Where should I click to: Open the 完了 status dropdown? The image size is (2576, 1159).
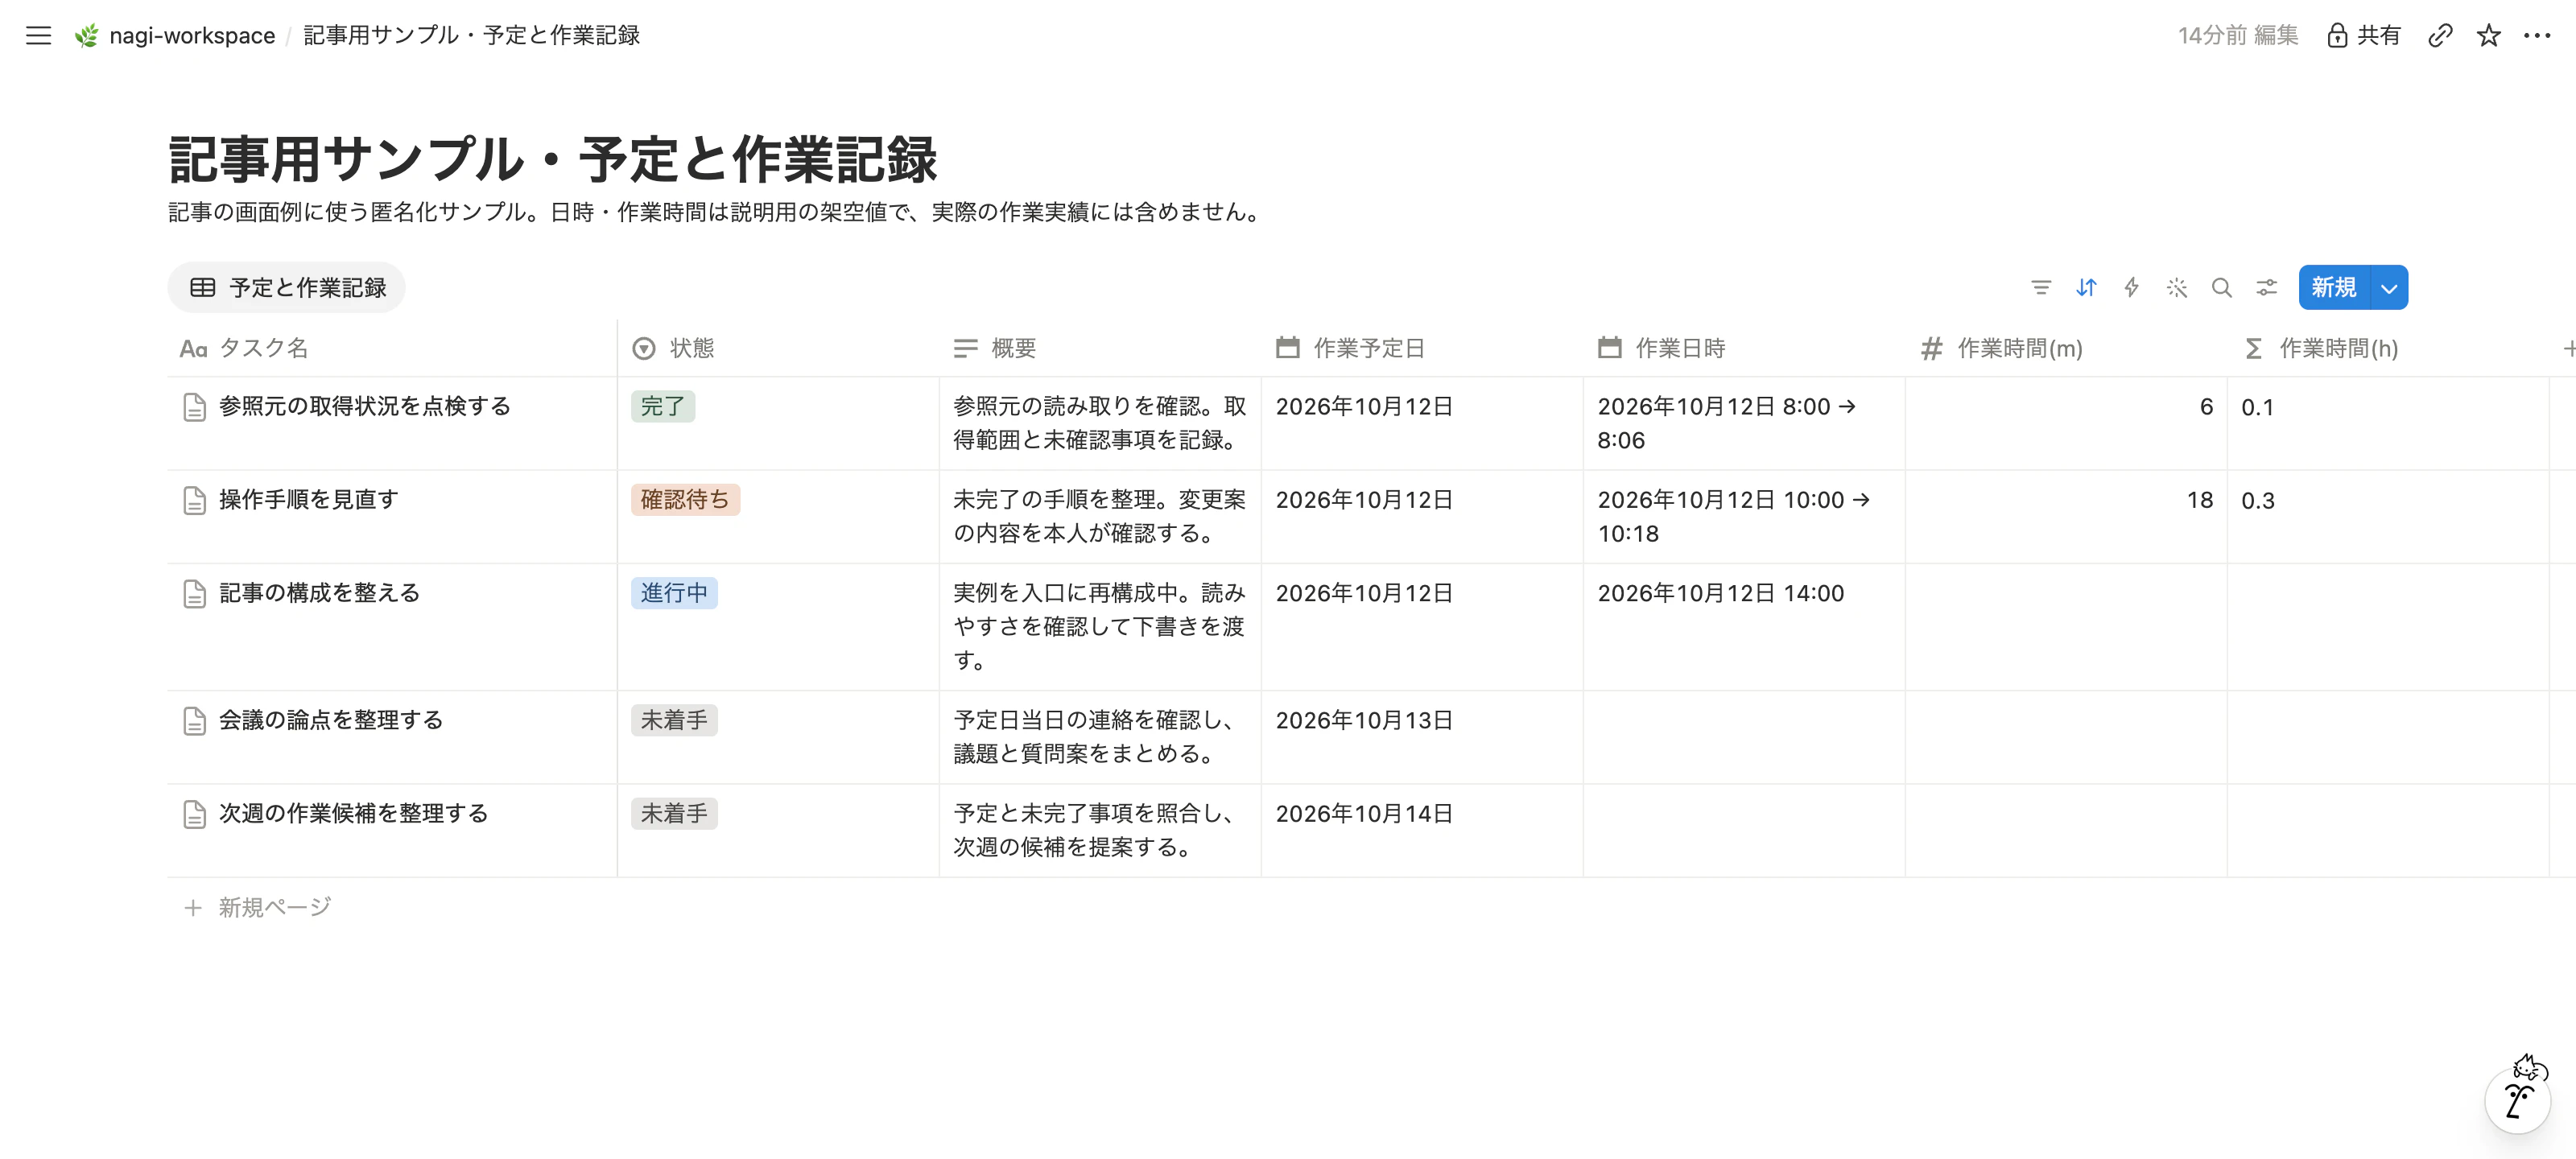tap(663, 407)
